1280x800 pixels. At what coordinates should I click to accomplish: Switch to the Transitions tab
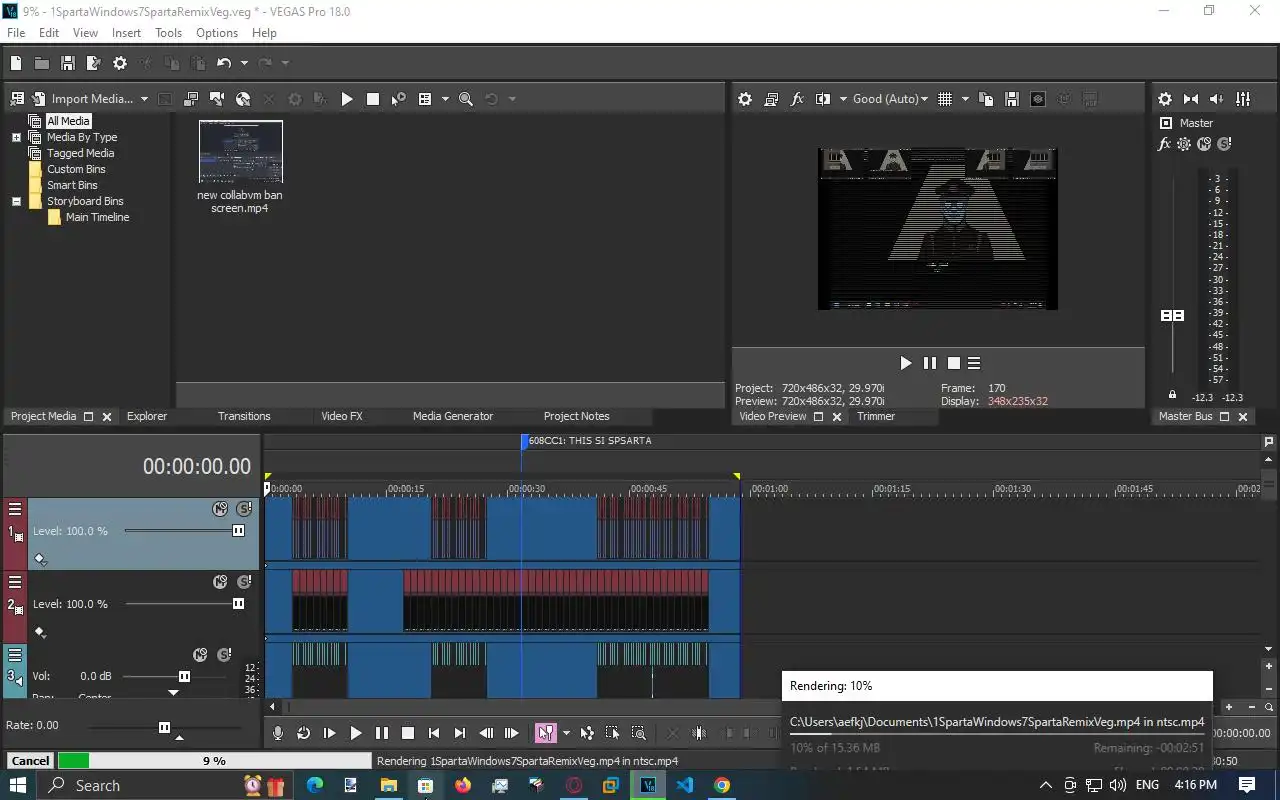tap(244, 416)
